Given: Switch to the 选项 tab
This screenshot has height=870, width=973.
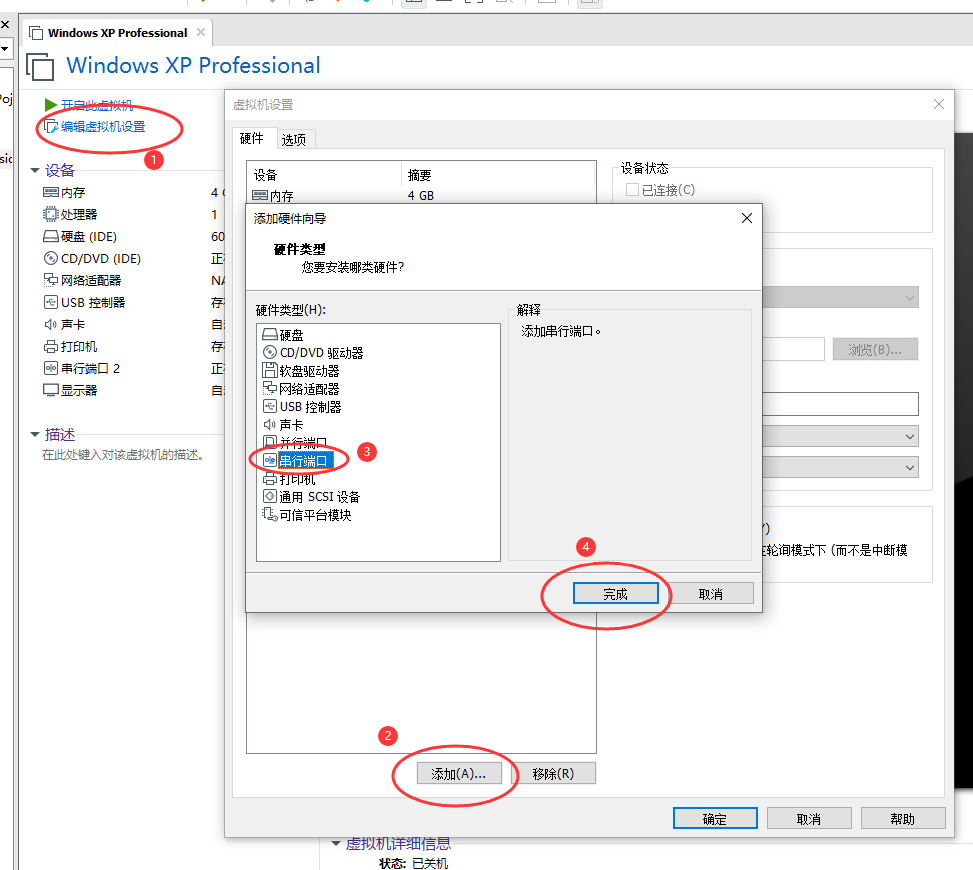Looking at the screenshot, I should tap(294, 140).
